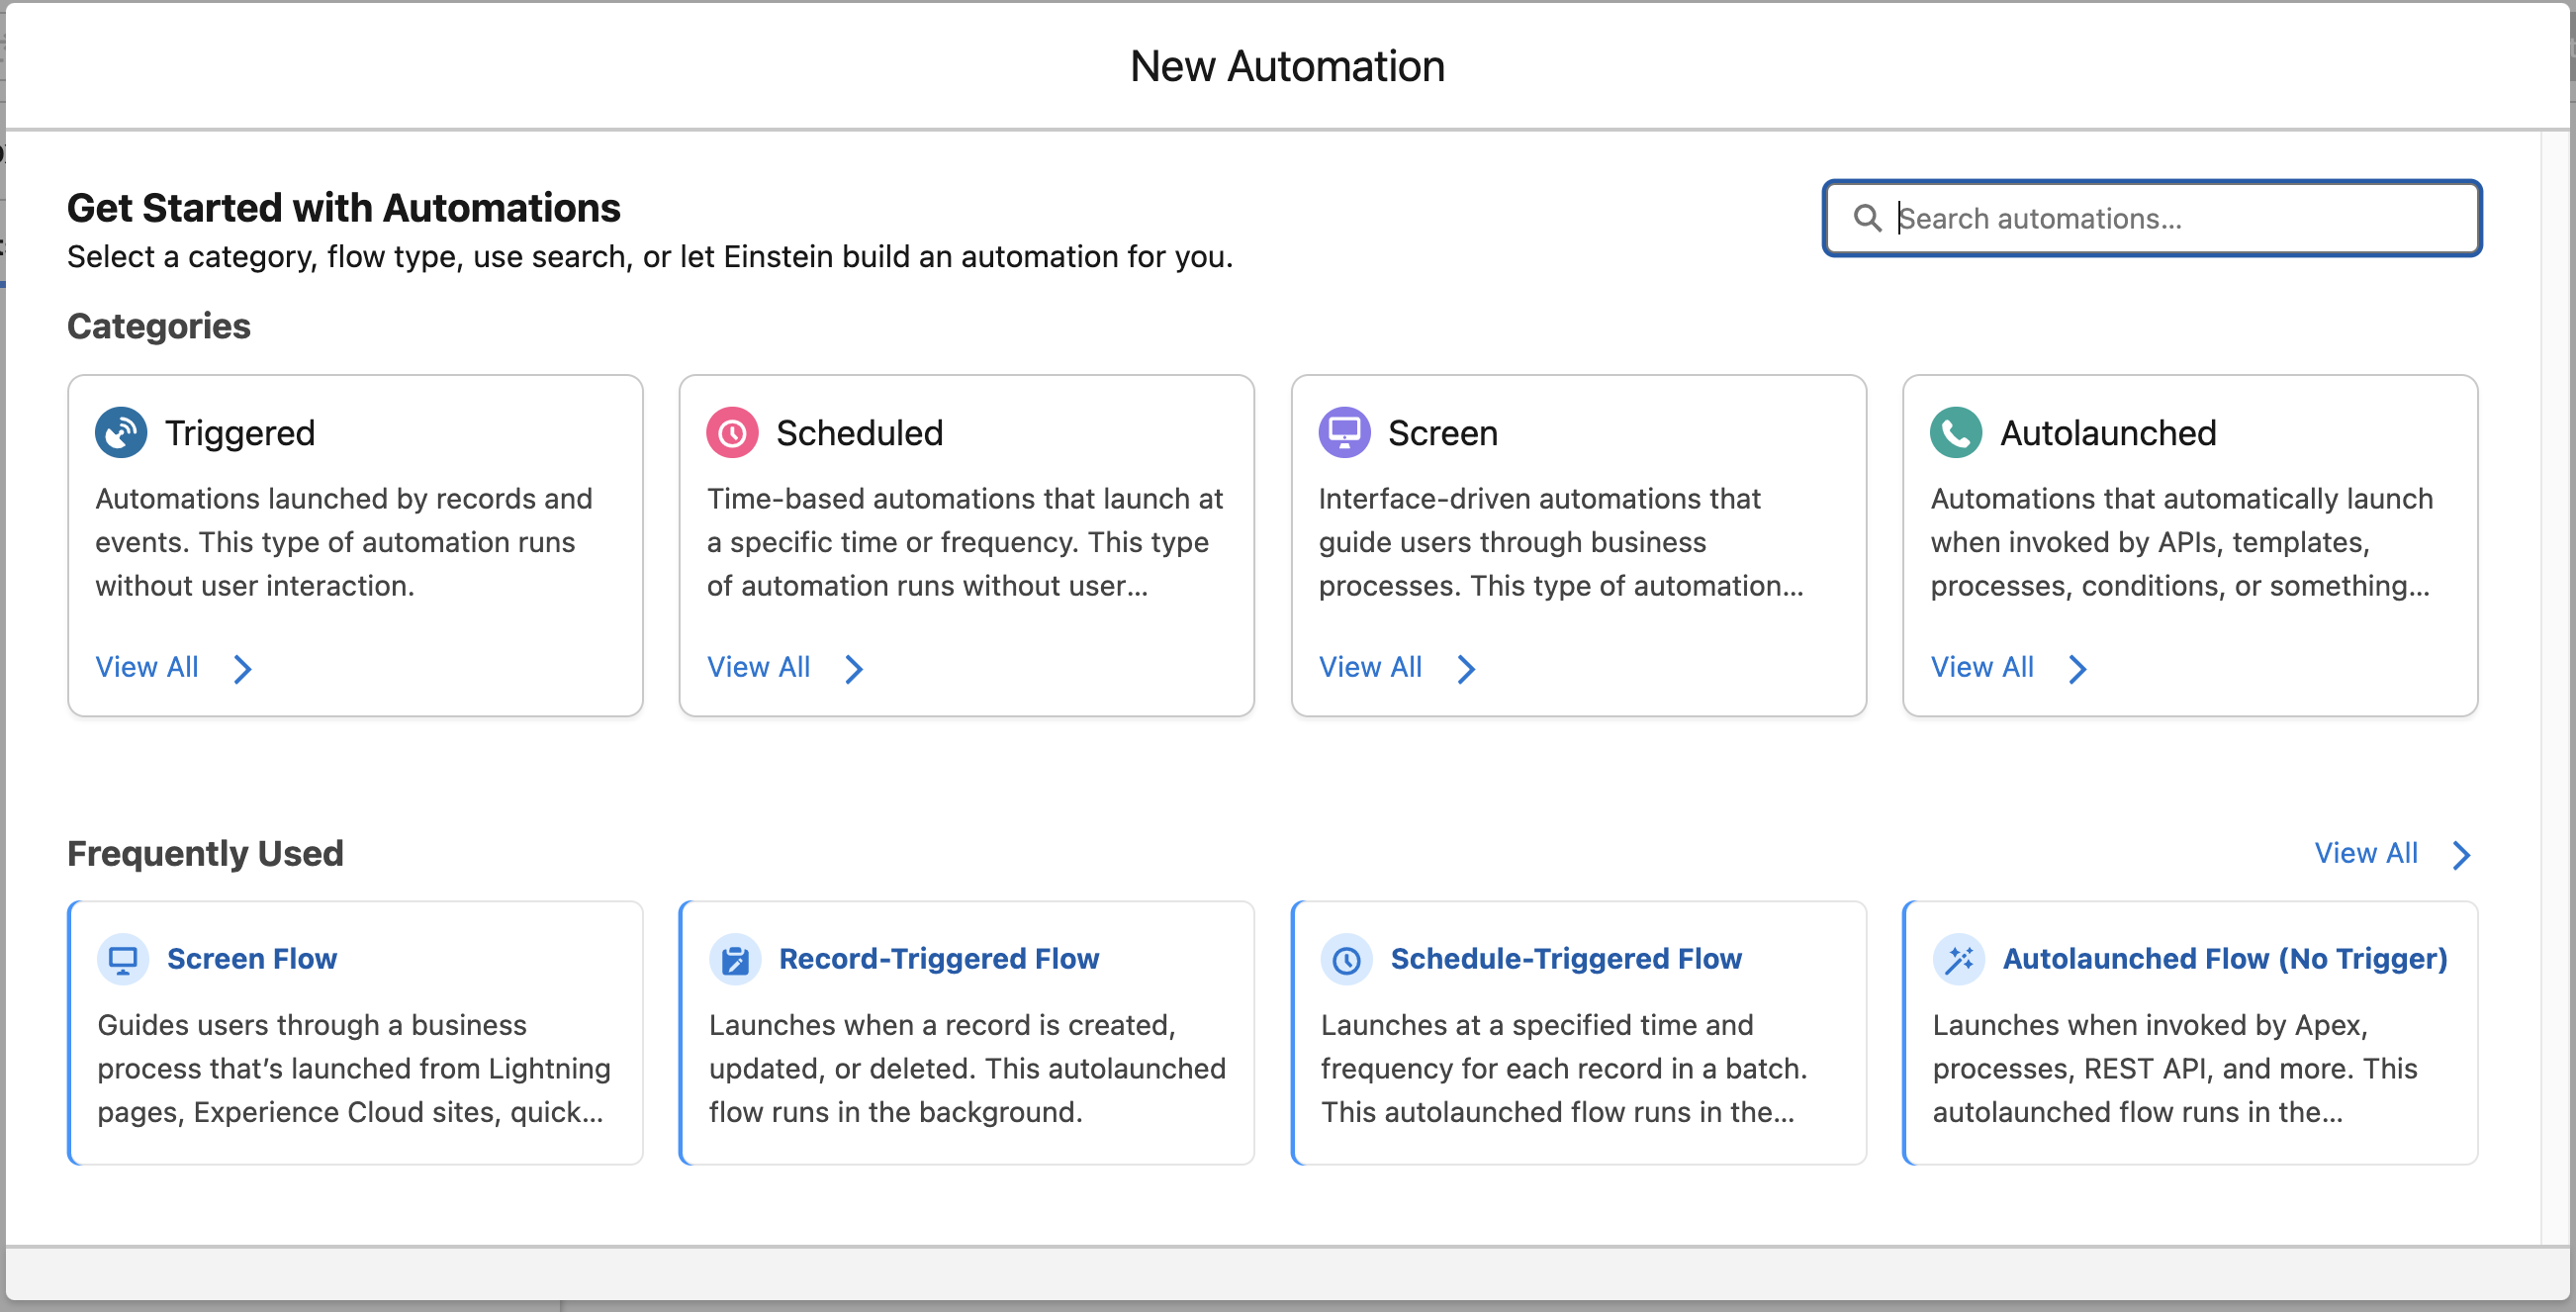Viewport: 2576px width, 1312px height.
Task: Click the search magnifier icon
Action: (1869, 218)
